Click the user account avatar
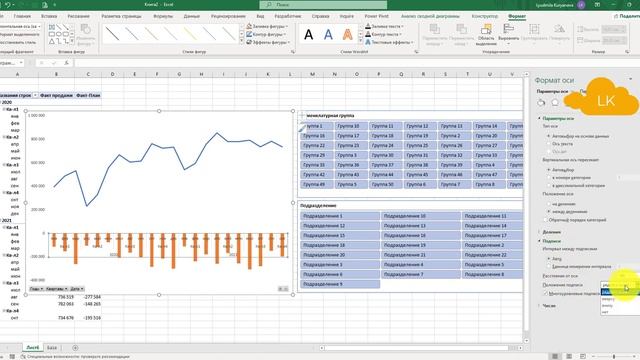Viewport: 640px width, 360px height. [581, 5]
